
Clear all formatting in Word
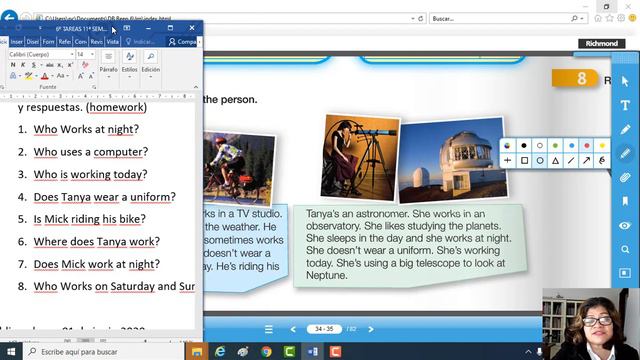pyautogui.click(x=85, y=65)
